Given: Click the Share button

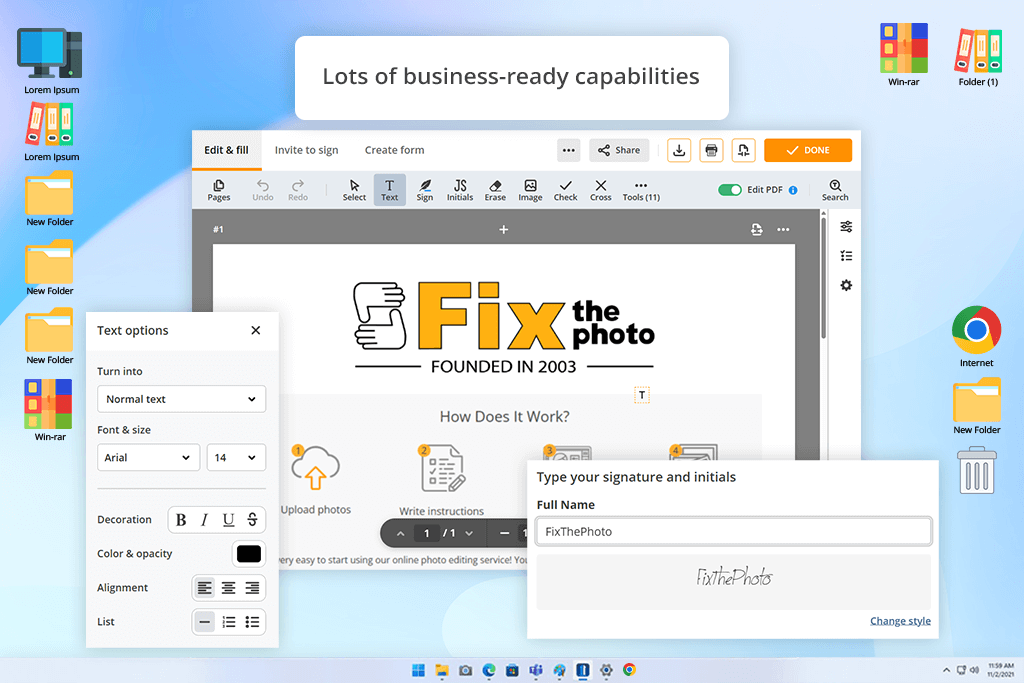Looking at the screenshot, I should point(619,150).
